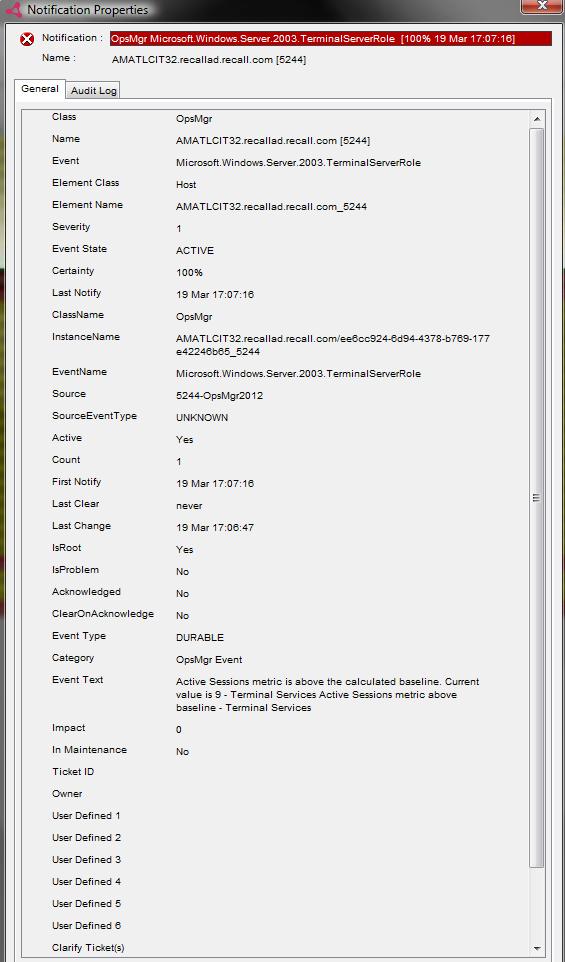Click the Element Name value AMATLCIT32.recallad.recall.com_5244
565x962 pixels.
coord(271,207)
